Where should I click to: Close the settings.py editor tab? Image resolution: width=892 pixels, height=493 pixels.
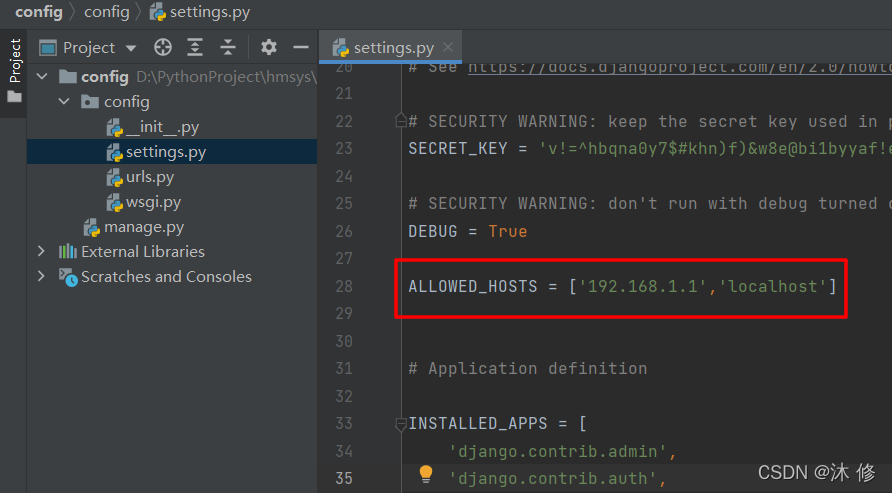[x=448, y=47]
